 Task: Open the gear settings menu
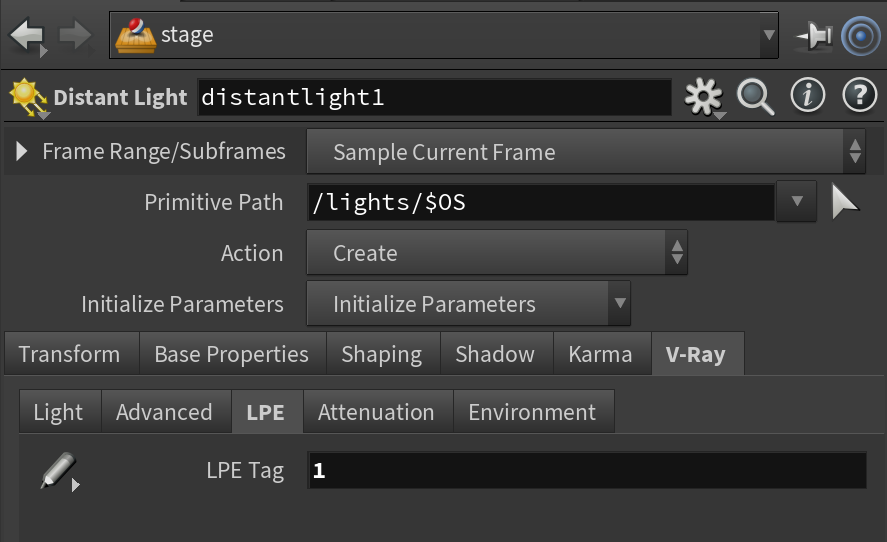point(703,97)
